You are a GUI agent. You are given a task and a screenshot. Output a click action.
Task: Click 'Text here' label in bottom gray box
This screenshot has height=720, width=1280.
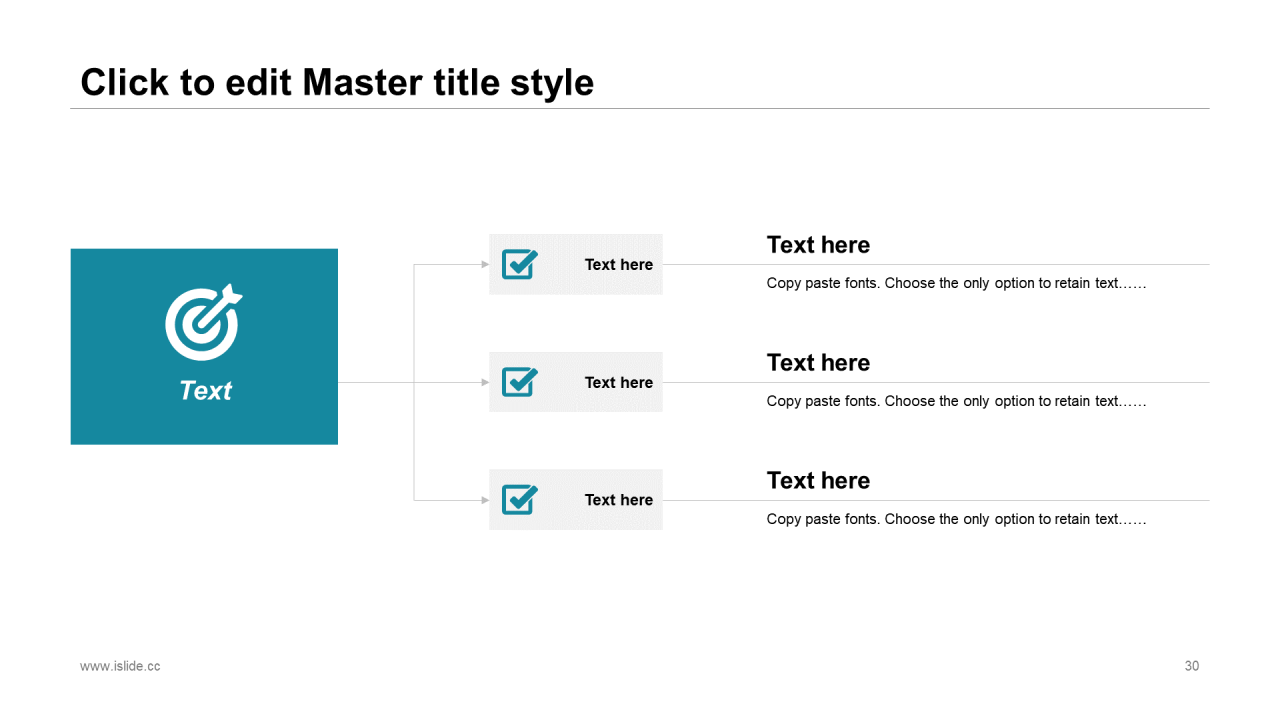[618, 500]
